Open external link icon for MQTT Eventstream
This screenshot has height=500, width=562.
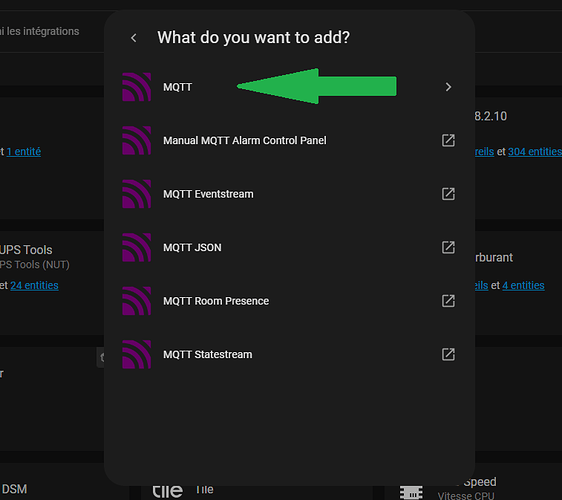point(448,194)
